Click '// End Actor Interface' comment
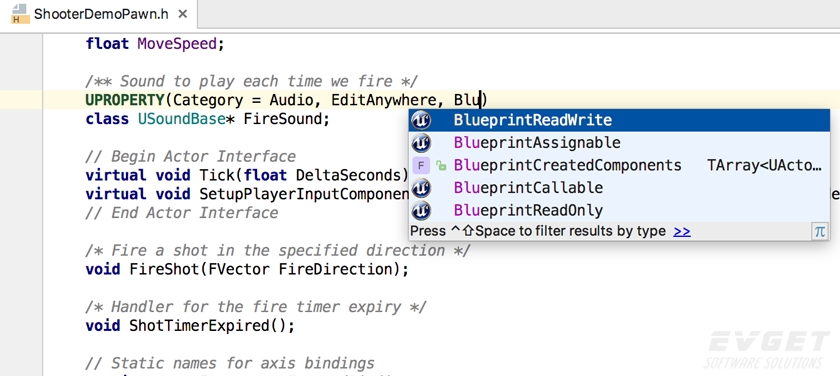 click(x=182, y=213)
